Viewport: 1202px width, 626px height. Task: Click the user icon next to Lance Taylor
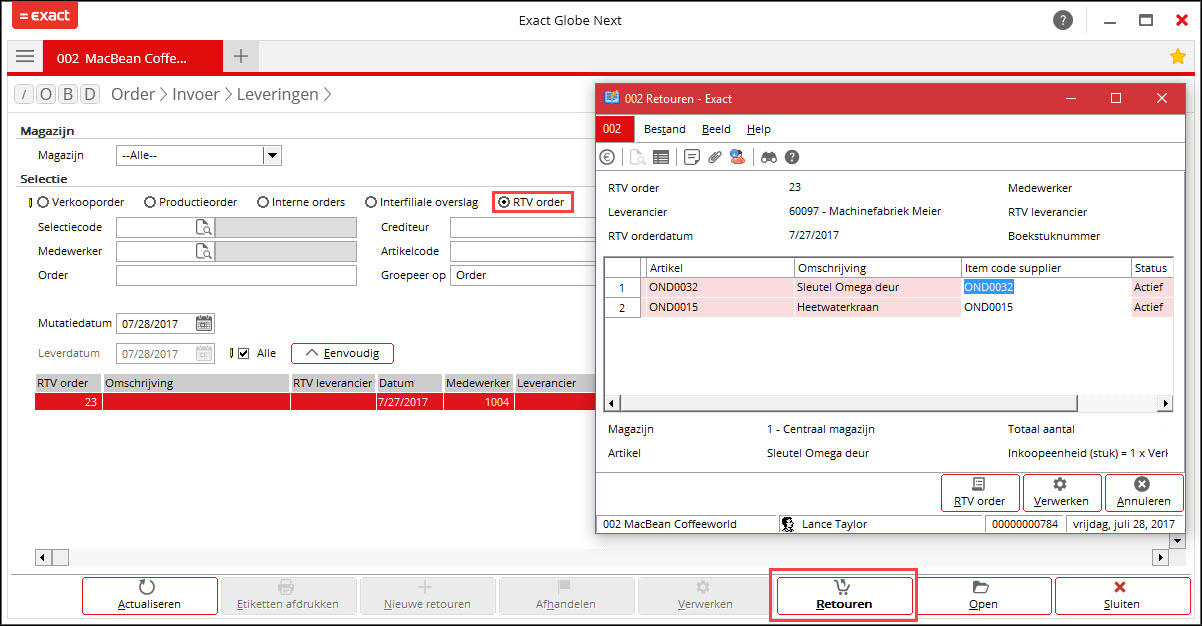click(x=788, y=524)
